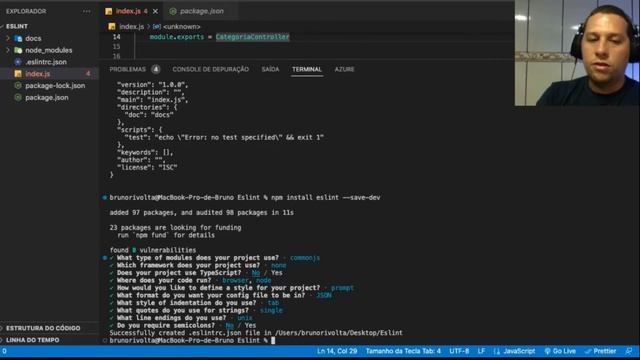This screenshot has width=640, height=360.
Task: Click the notifications bell icon in status bar
Action: click(629, 351)
